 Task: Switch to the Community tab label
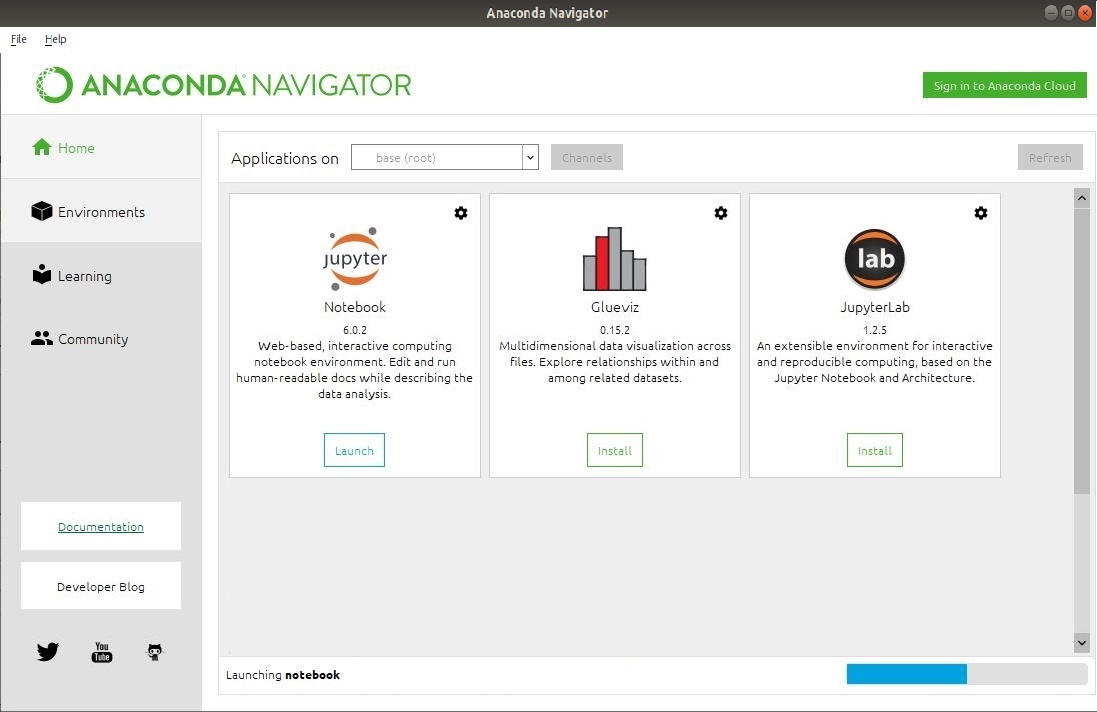[x=93, y=339]
